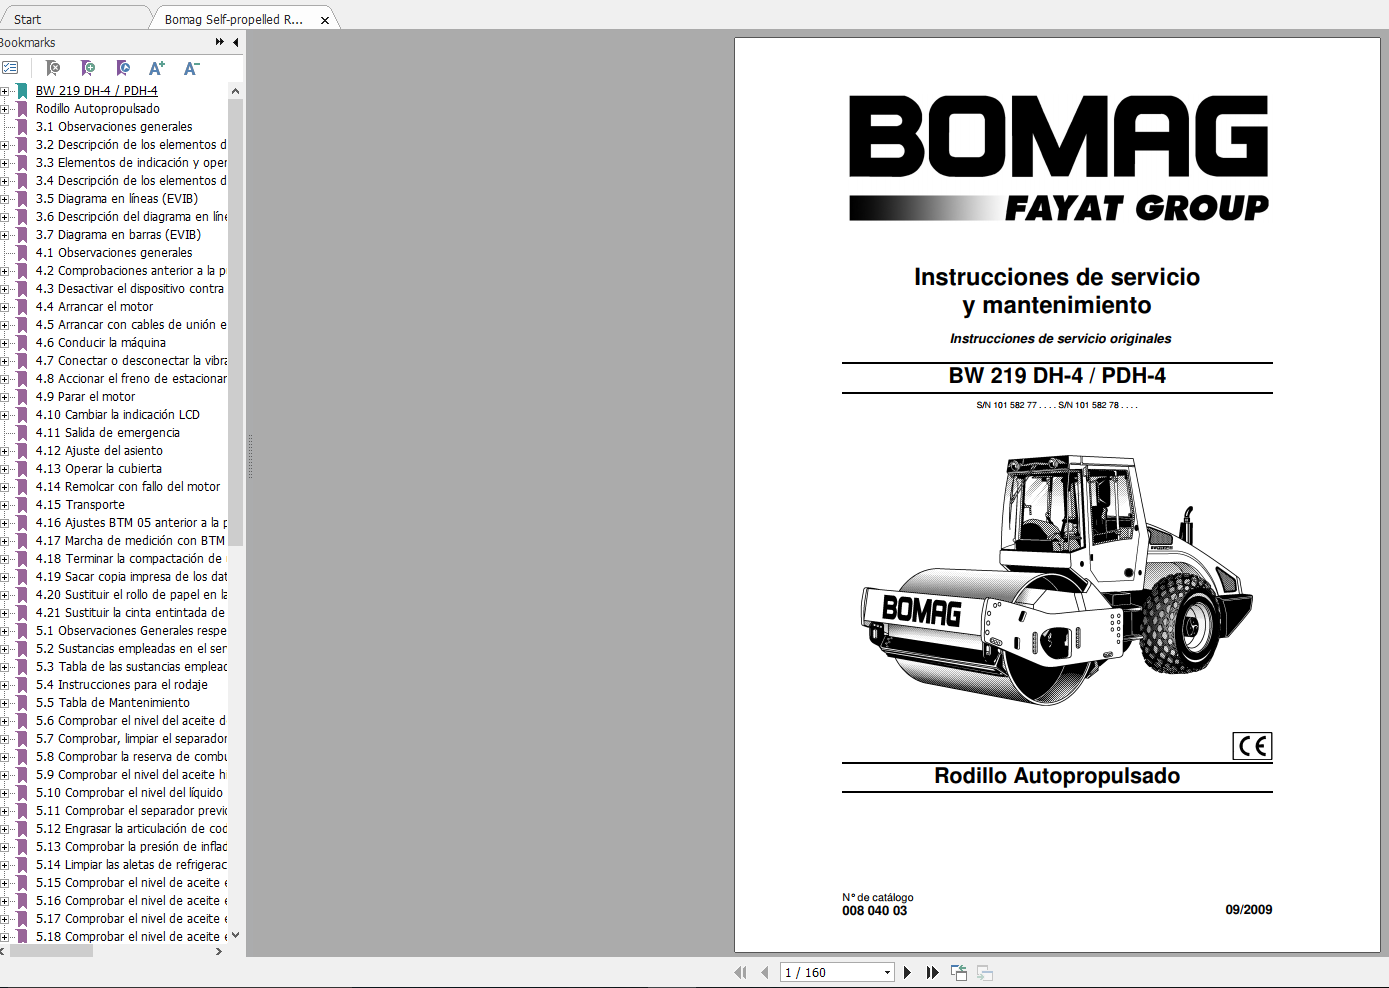
Task: Click the previous view icon
Action: coord(959,972)
